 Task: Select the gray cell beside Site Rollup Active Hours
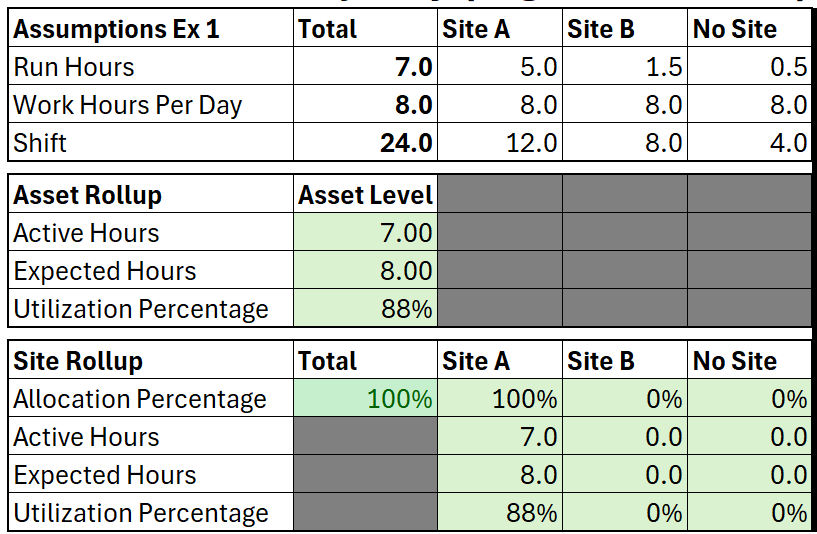(x=365, y=436)
